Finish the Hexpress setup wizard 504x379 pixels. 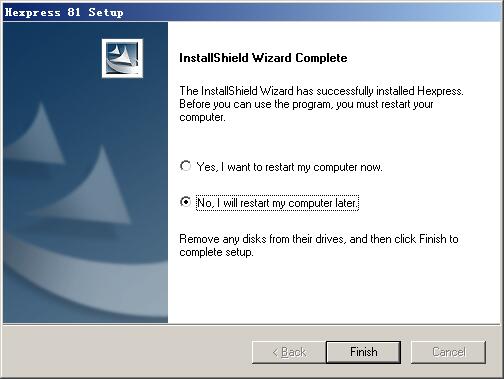click(x=363, y=352)
